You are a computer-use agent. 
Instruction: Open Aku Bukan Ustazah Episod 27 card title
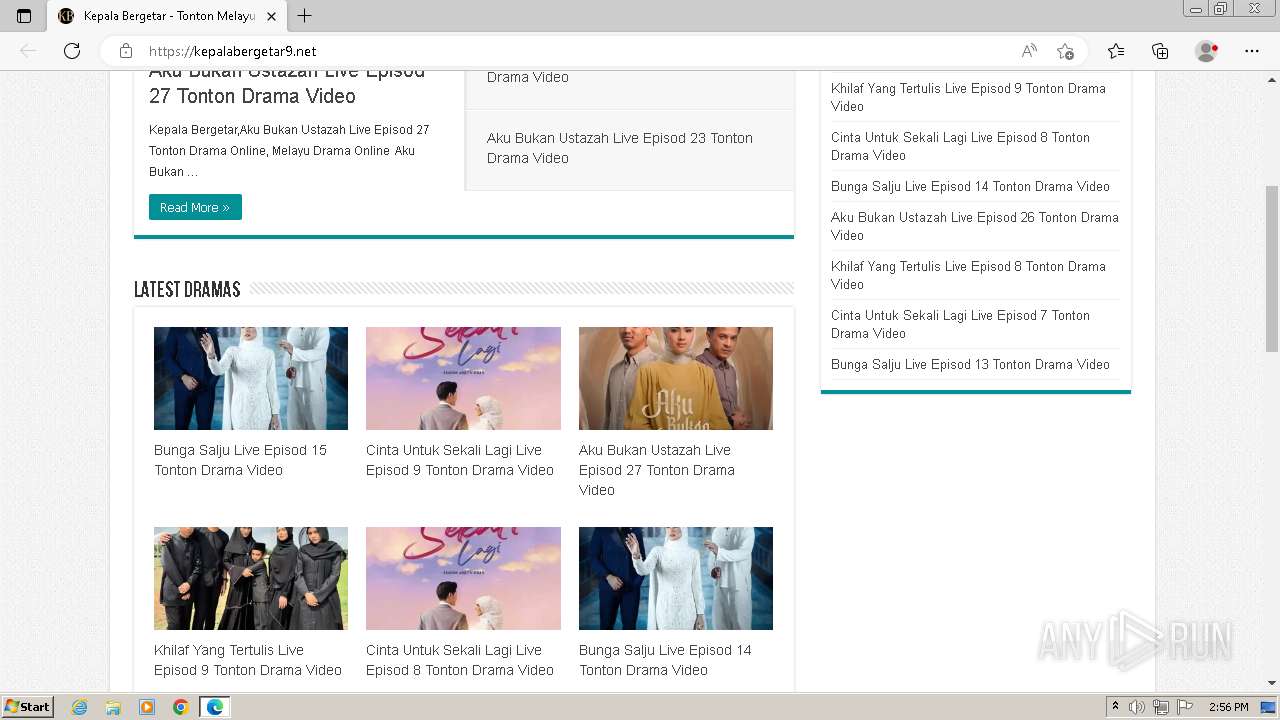pyautogui.click(x=657, y=470)
